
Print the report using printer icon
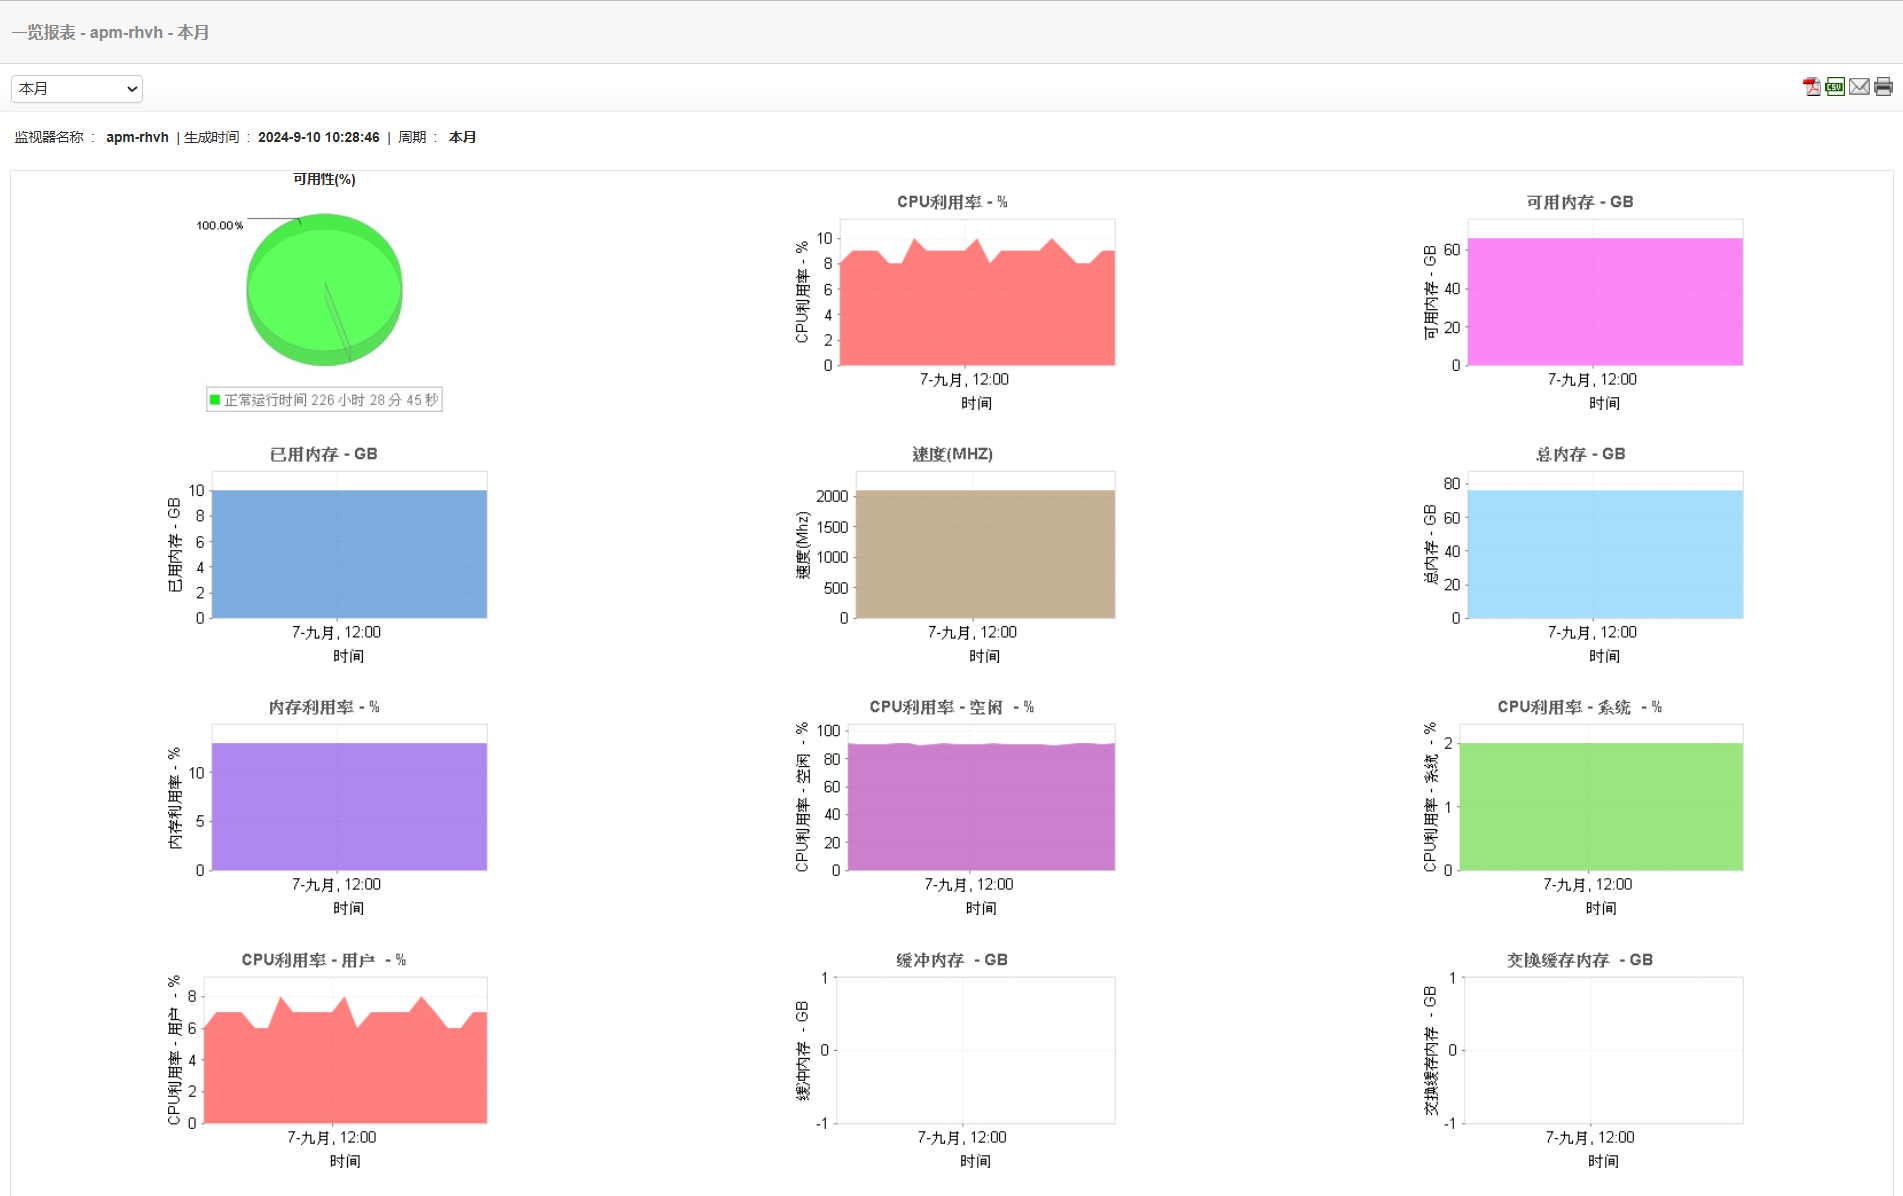[x=1883, y=87]
